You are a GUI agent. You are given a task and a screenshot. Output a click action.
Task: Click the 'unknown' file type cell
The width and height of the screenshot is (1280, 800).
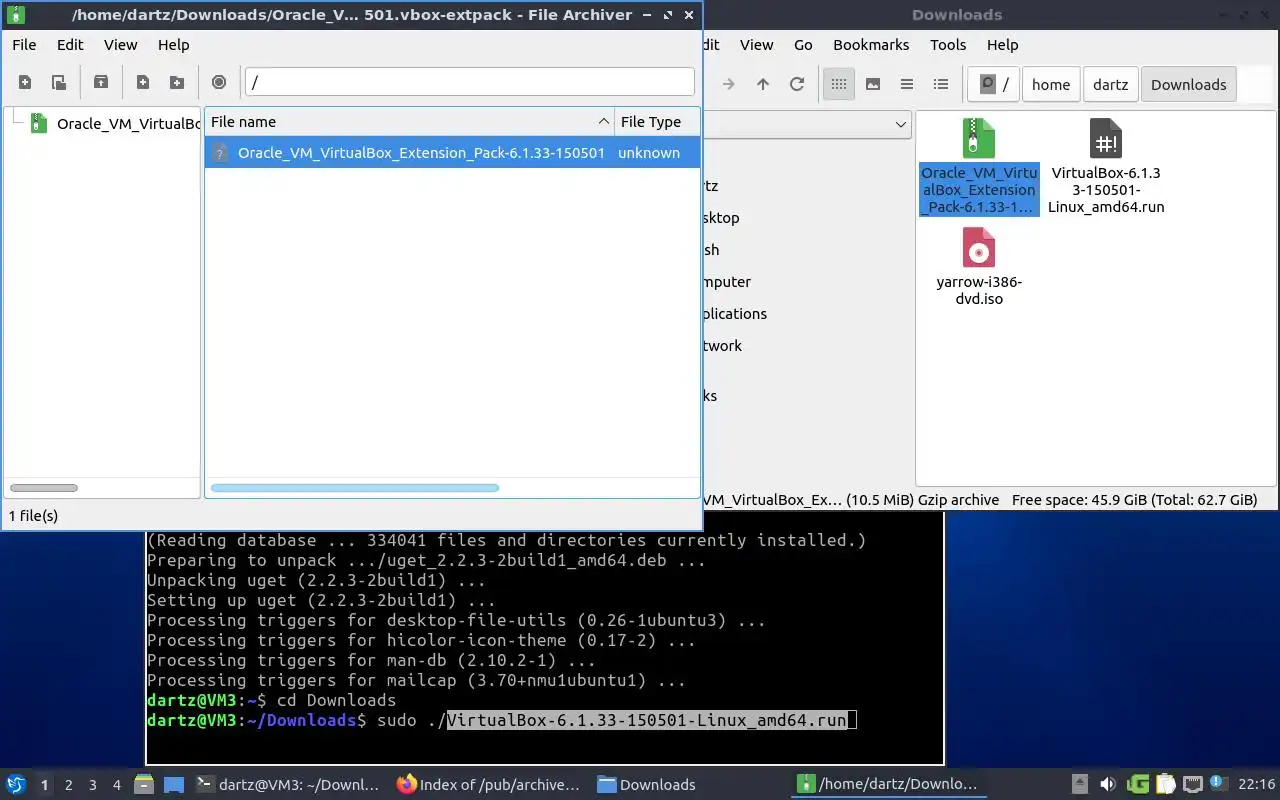tap(649, 153)
